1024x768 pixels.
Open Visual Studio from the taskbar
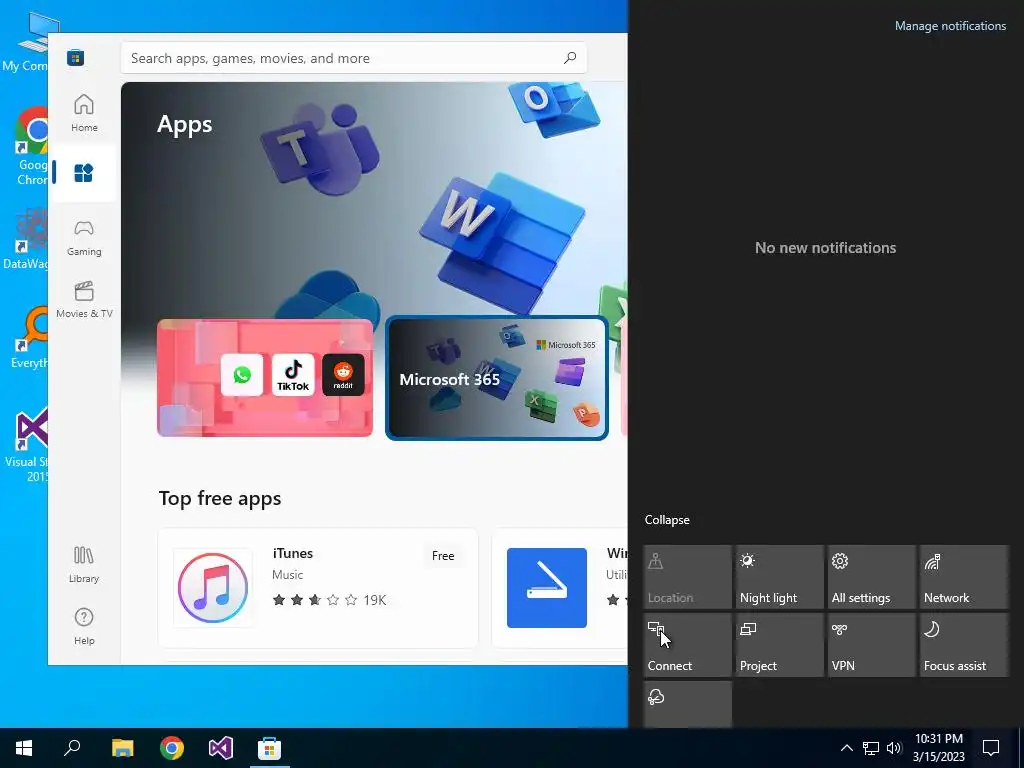(x=221, y=748)
